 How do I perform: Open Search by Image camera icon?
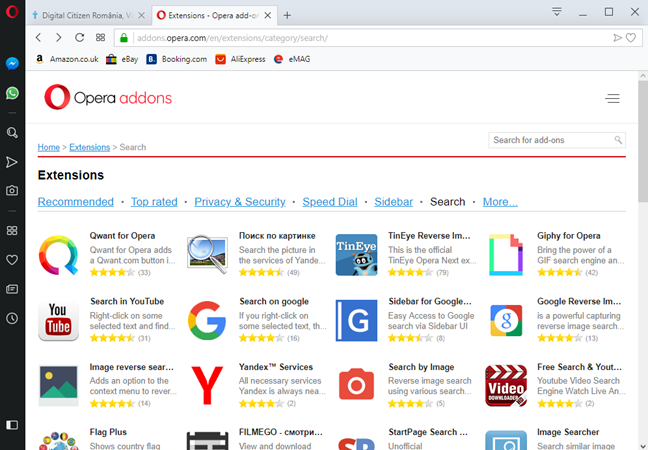356,386
